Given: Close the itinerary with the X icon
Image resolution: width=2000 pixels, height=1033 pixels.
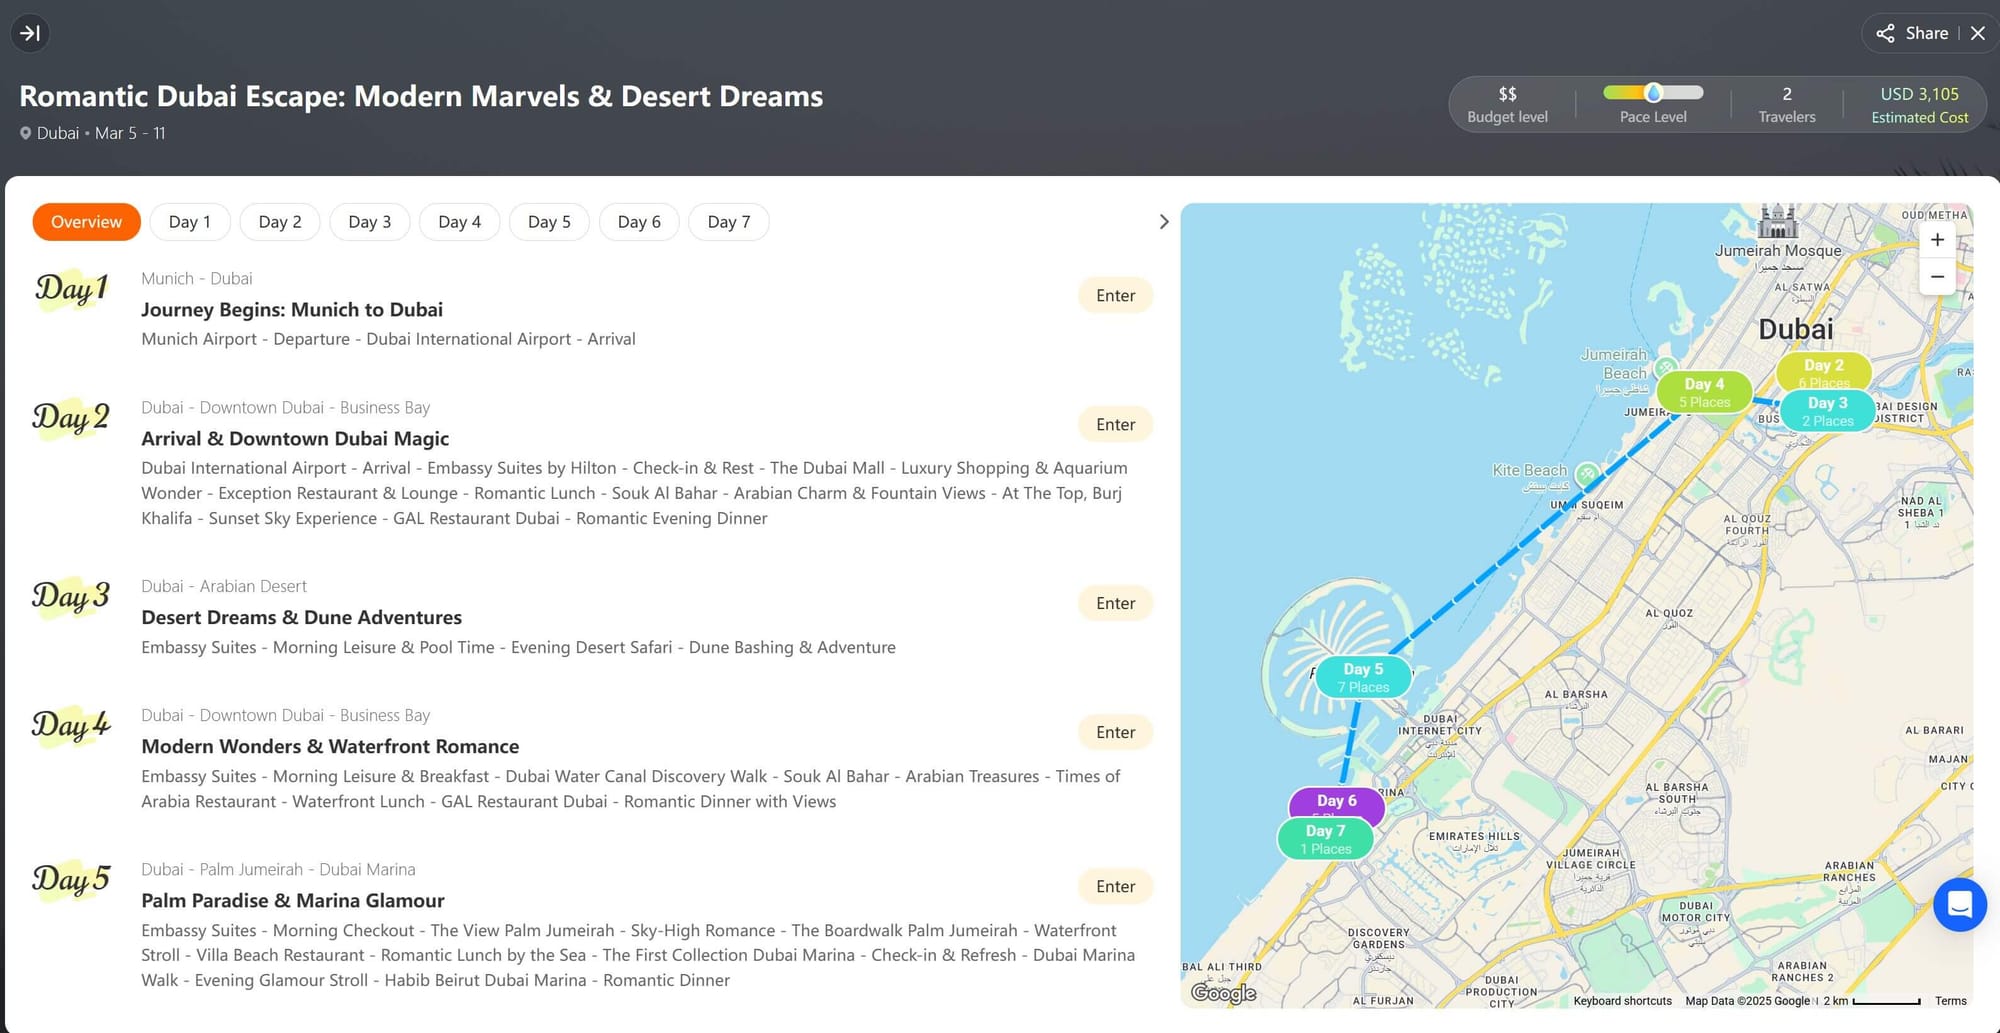Looking at the screenshot, I should (x=1977, y=33).
